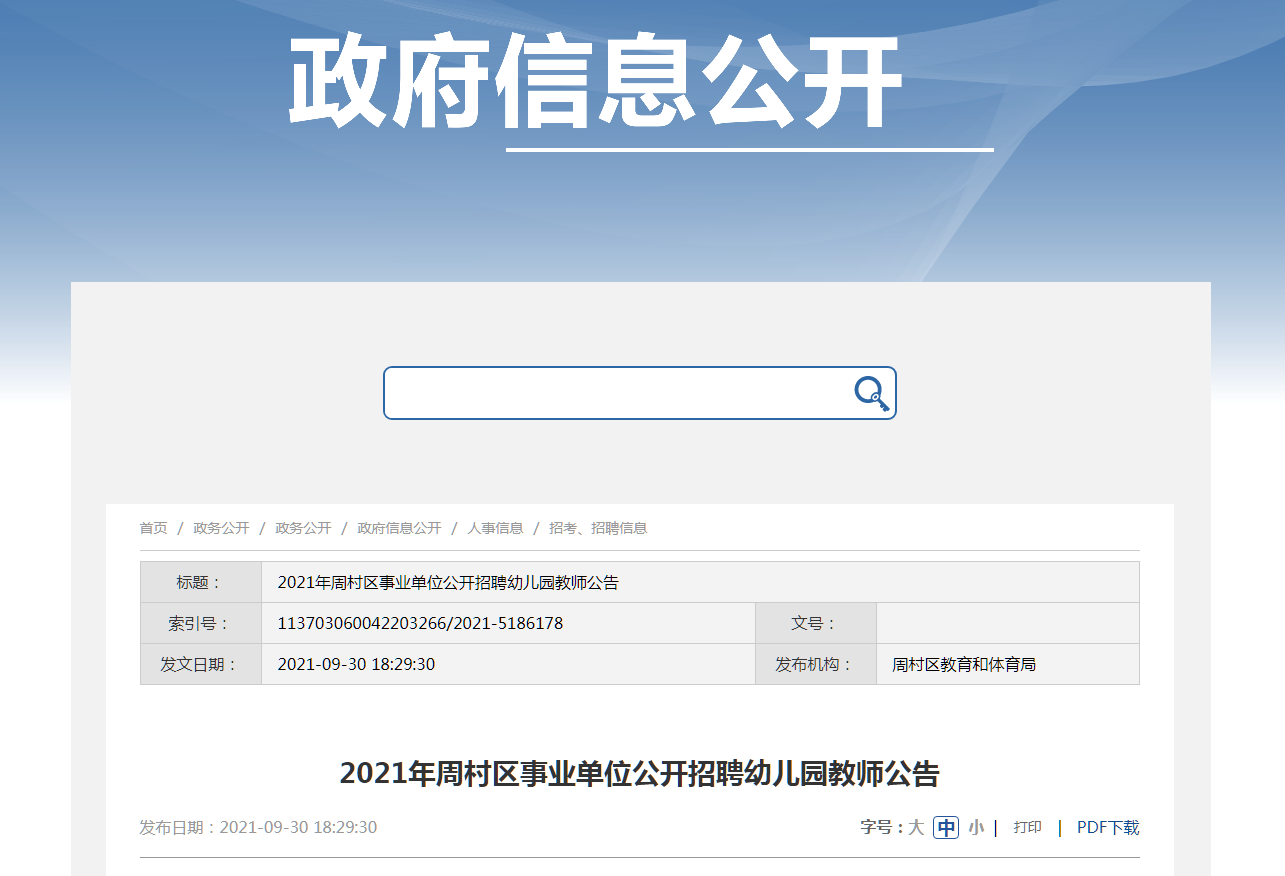Go to 首页 breadcrumb link
Viewport: 1285px width, 876px height.
tap(154, 528)
